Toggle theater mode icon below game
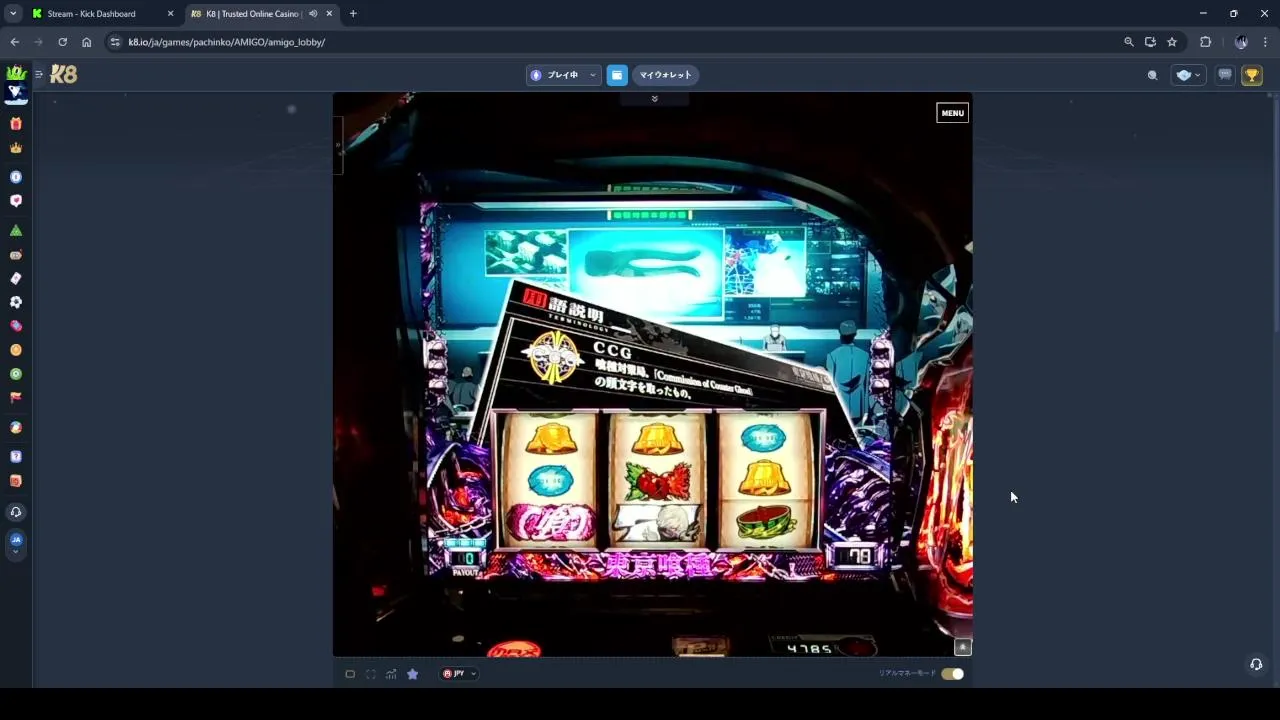 tap(350, 674)
